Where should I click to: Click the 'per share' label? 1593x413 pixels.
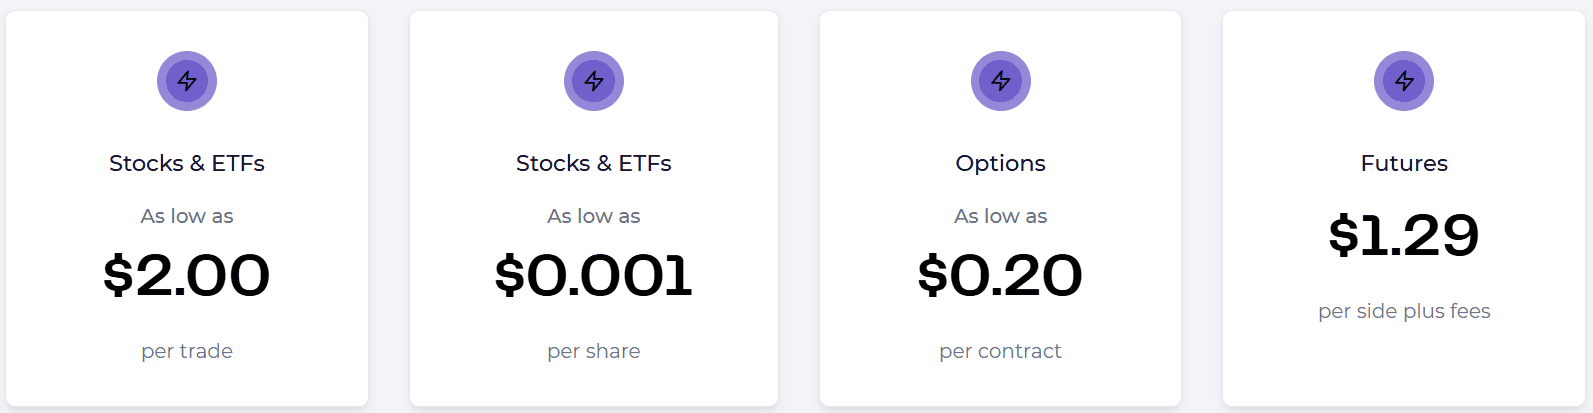click(594, 351)
